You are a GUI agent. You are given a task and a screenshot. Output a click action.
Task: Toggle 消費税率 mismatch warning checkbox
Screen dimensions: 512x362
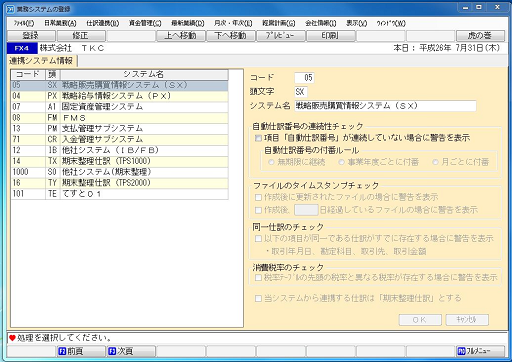(x=258, y=278)
